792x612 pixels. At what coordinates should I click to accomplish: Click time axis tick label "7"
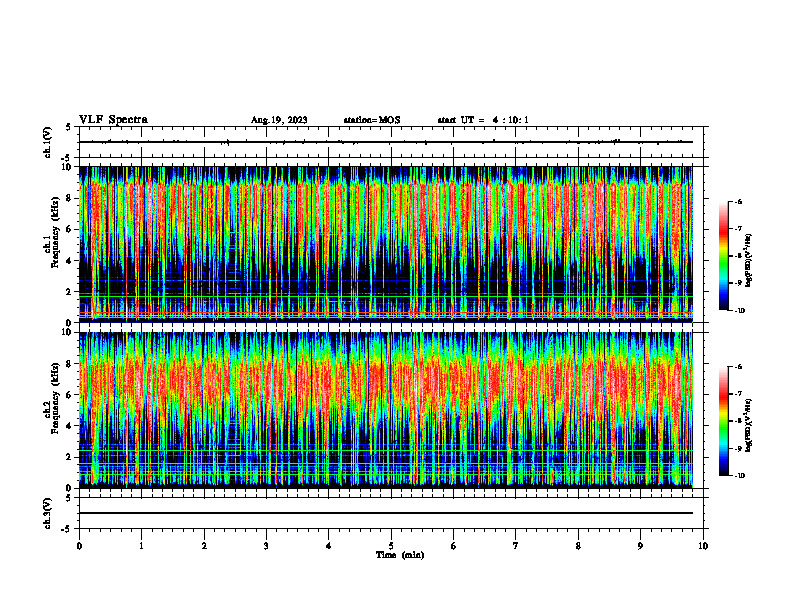click(x=516, y=546)
